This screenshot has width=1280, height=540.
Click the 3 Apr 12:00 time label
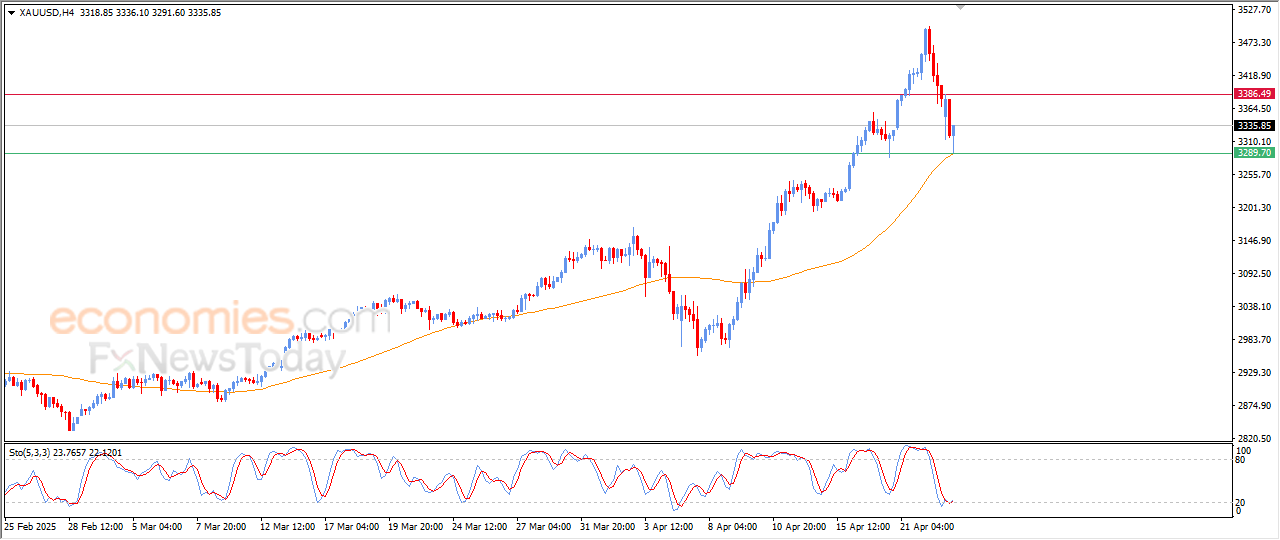point(670,525)
